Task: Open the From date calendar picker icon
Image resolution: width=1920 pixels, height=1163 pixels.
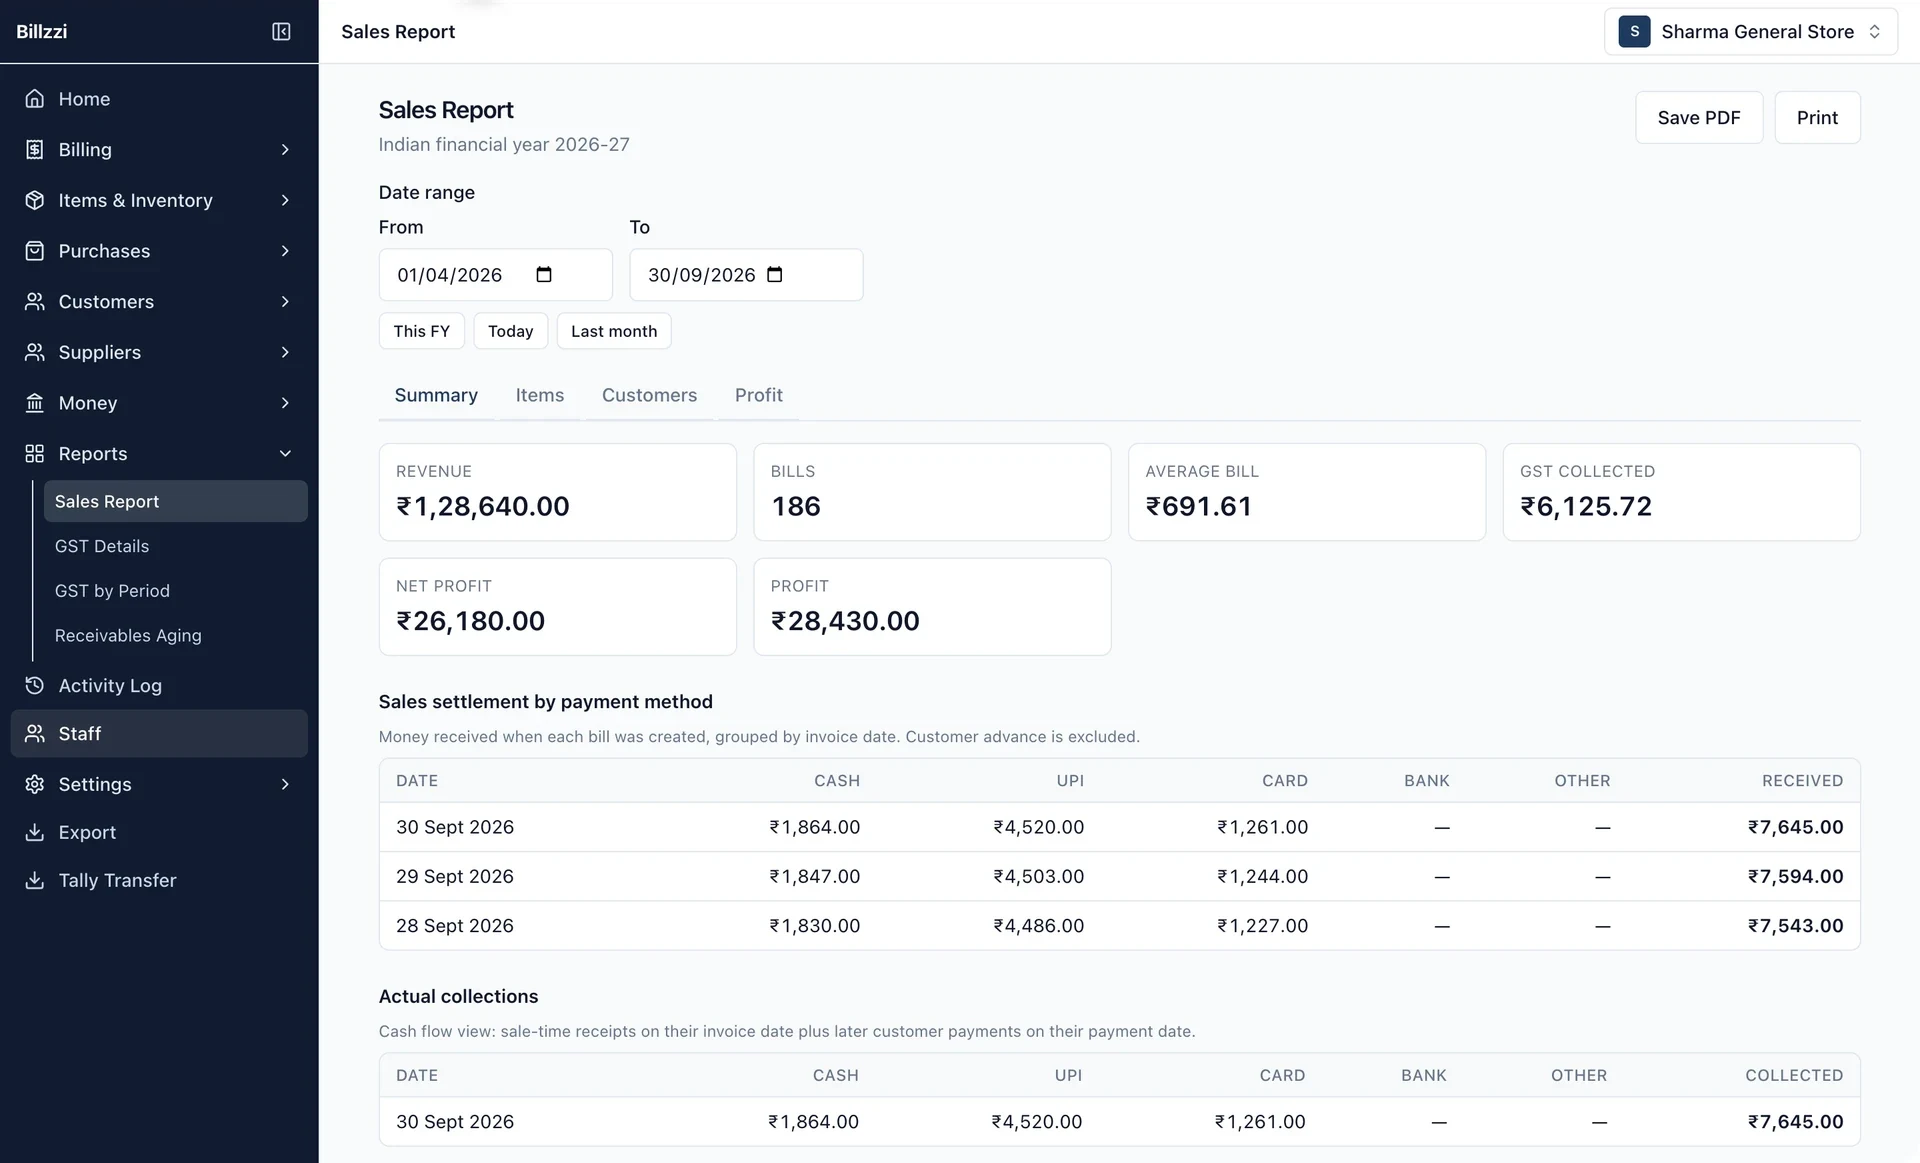Action: [544, 275]
